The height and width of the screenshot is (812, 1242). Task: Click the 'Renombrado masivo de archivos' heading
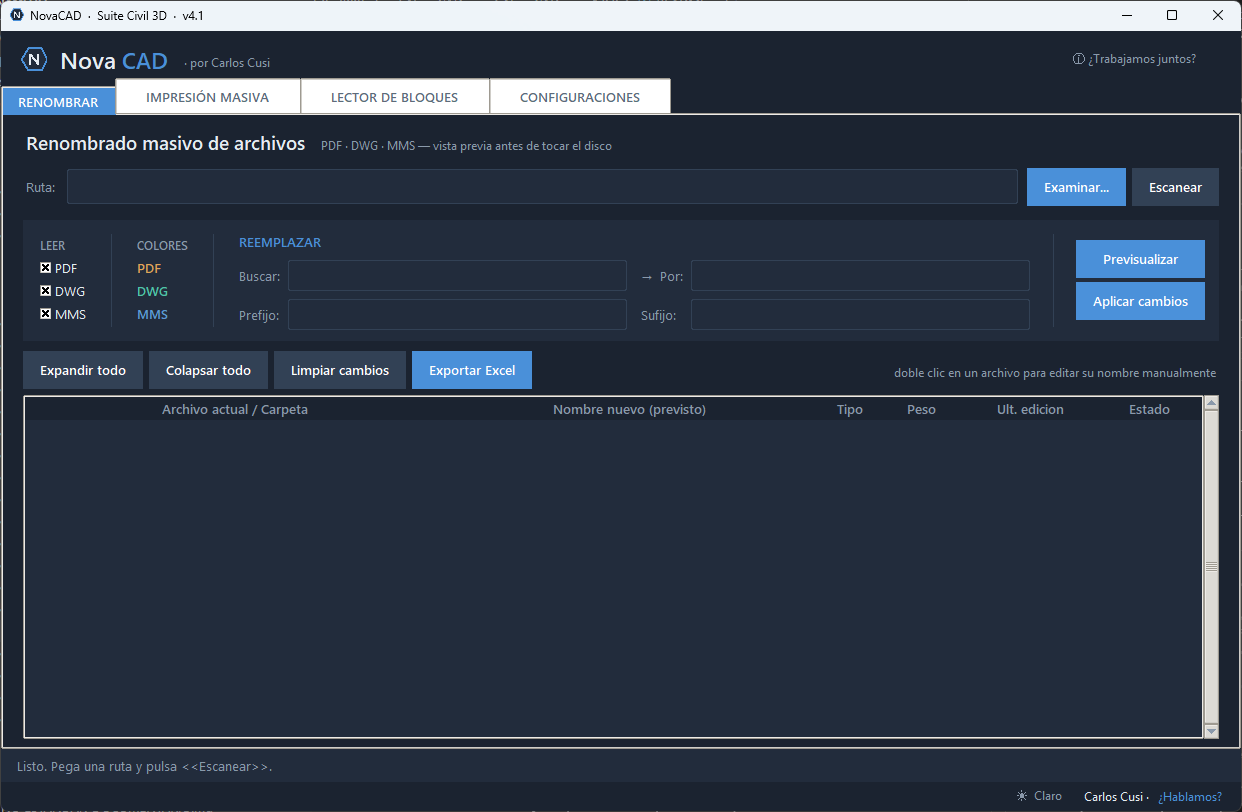coord(166,144)
